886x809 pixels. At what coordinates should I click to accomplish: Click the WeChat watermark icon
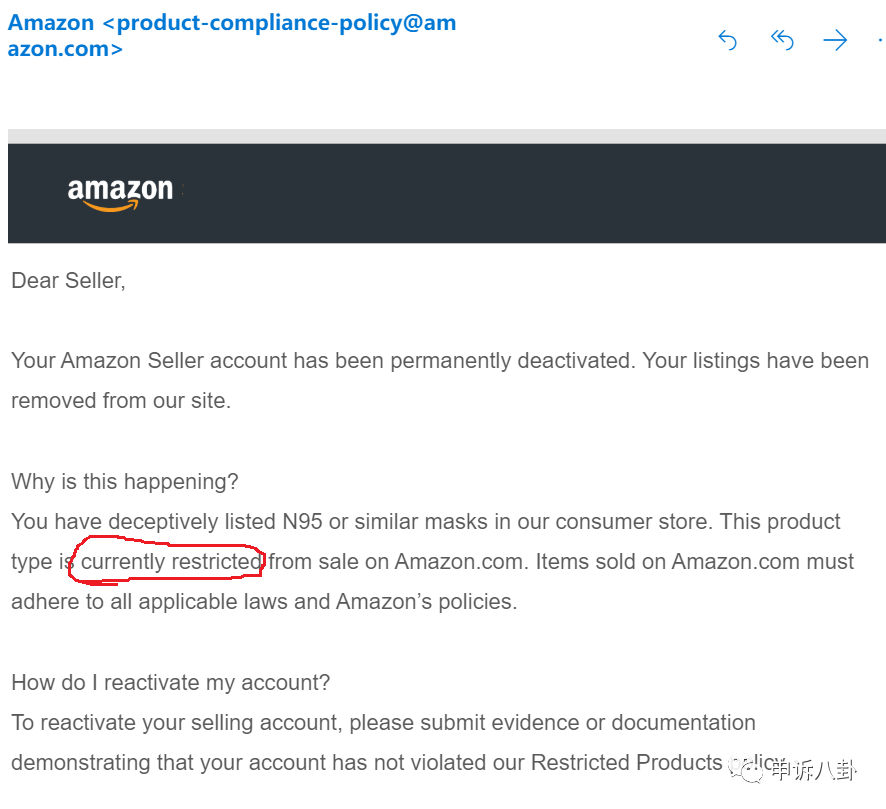[746, 769]
